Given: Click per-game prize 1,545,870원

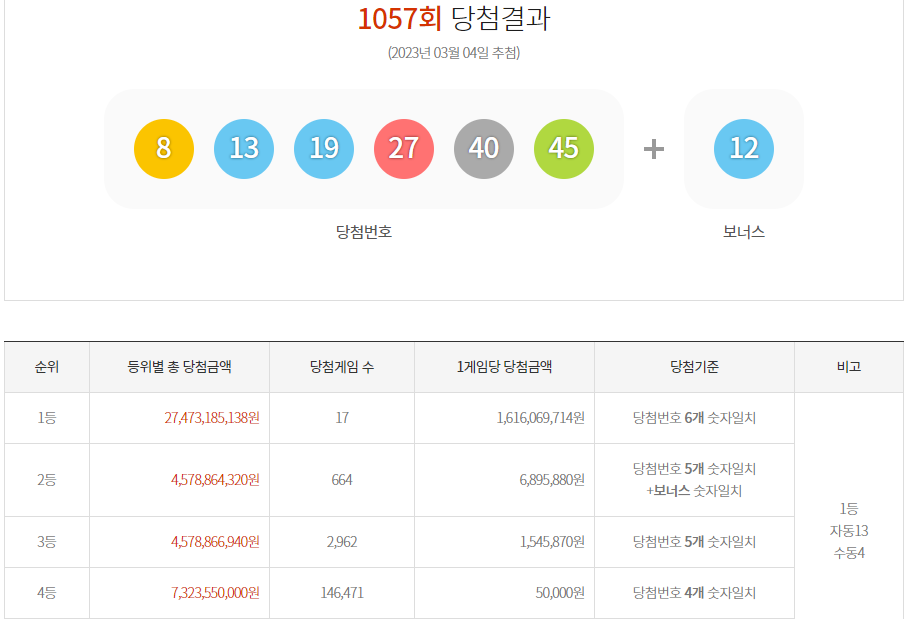Looking at the screenshot, I should [552, 542].
